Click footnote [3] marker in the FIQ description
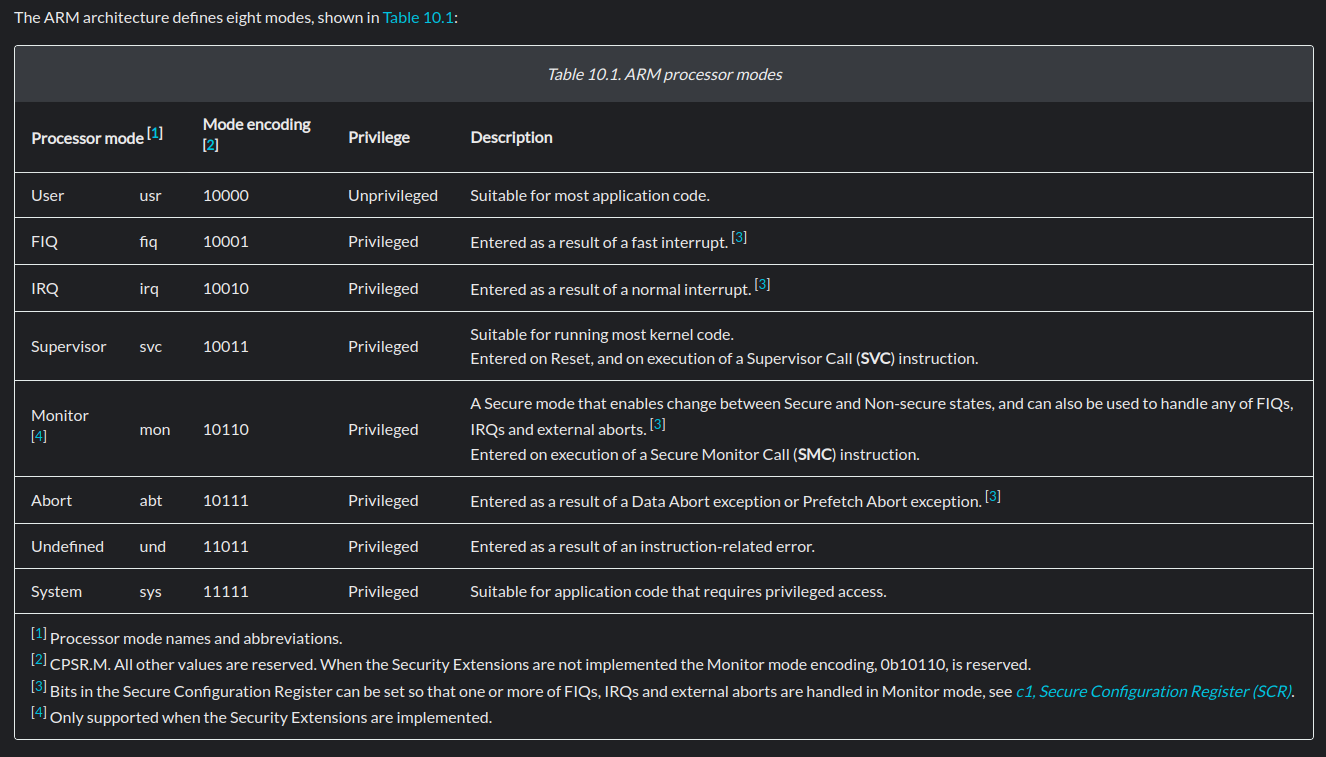This screenshot has width=1326, height=757. click(739, 237)
